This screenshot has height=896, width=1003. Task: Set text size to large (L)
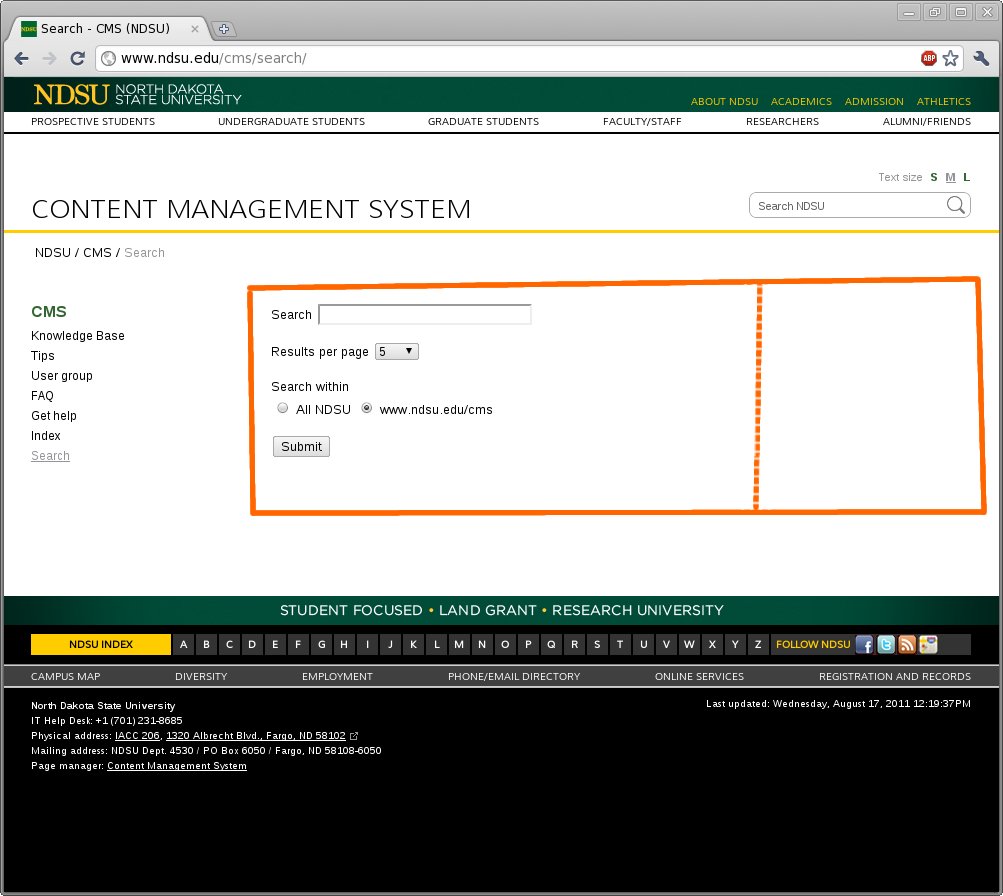click(967, 177)
